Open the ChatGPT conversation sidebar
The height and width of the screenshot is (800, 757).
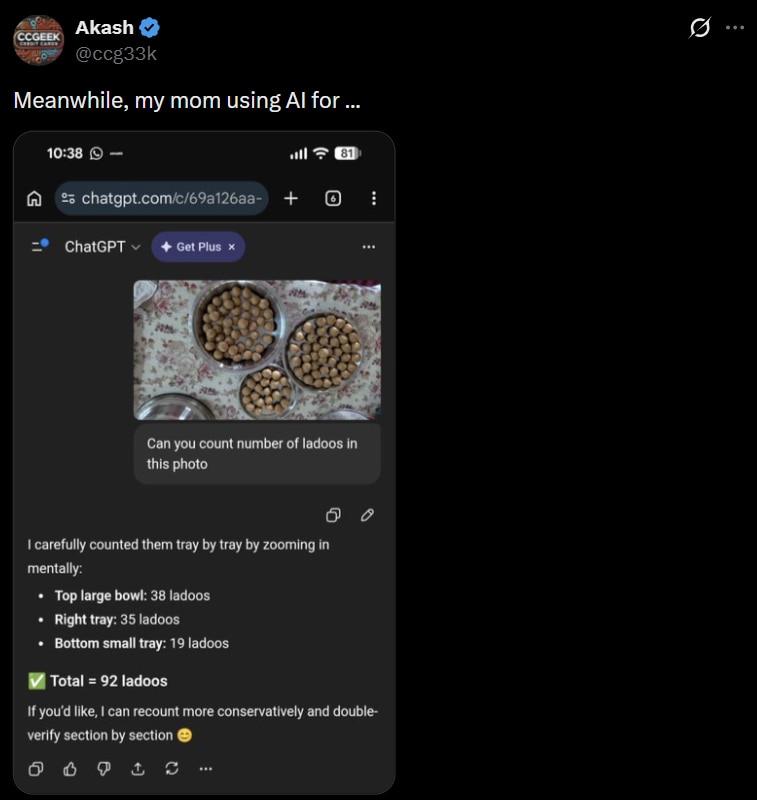(x=38, y=246)
